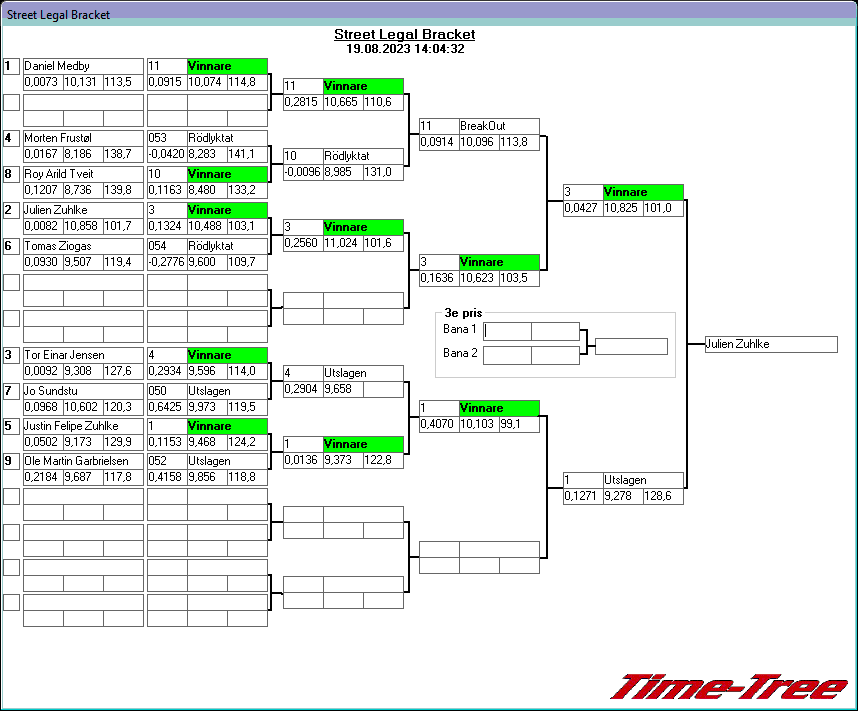Select the Rödlyktat cell for entry 054
This screenshot has height=711, width=858.
pos(227,246)
